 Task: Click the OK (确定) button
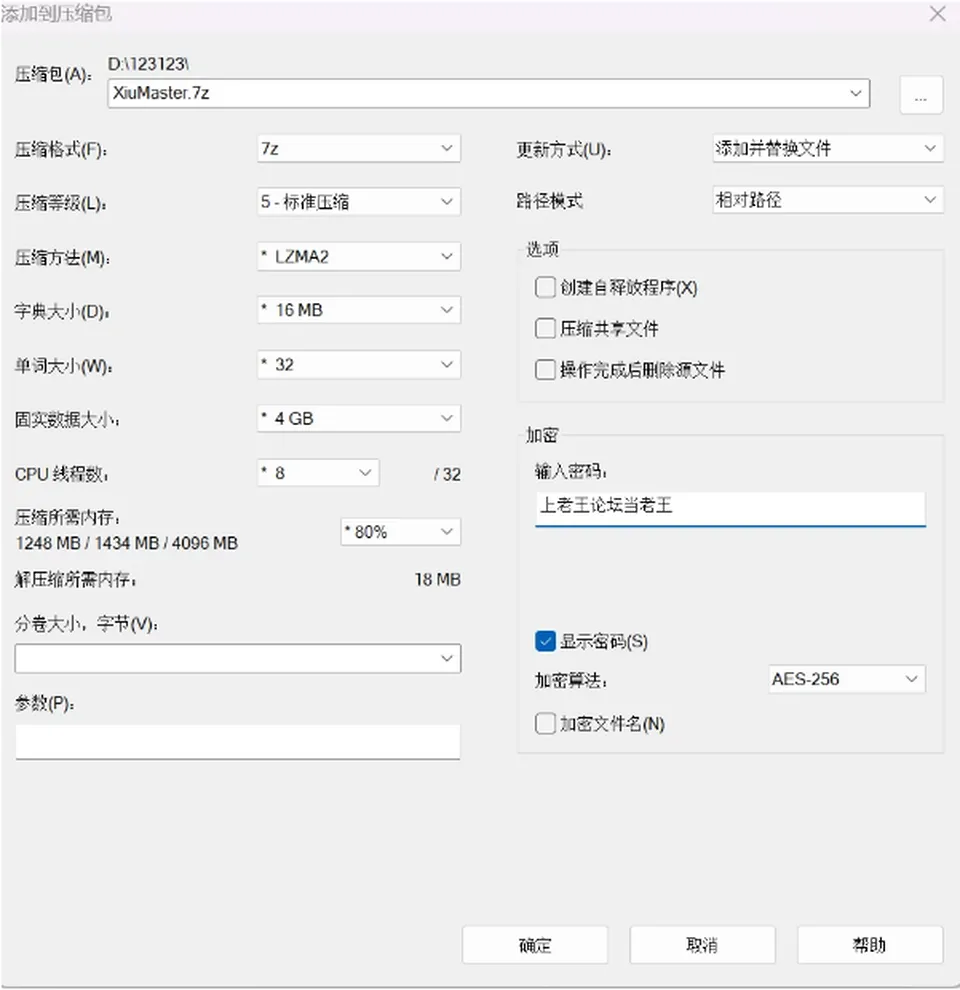pyautogui.click(x=535, y=945)
